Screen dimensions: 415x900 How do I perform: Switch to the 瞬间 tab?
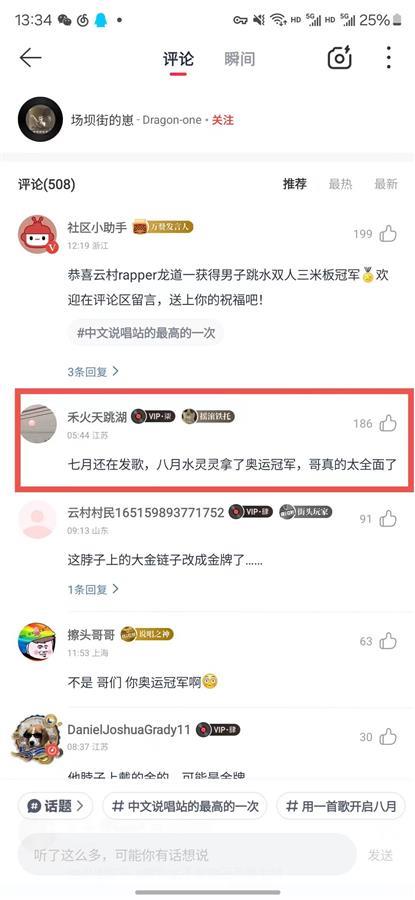tap(239, 59)
